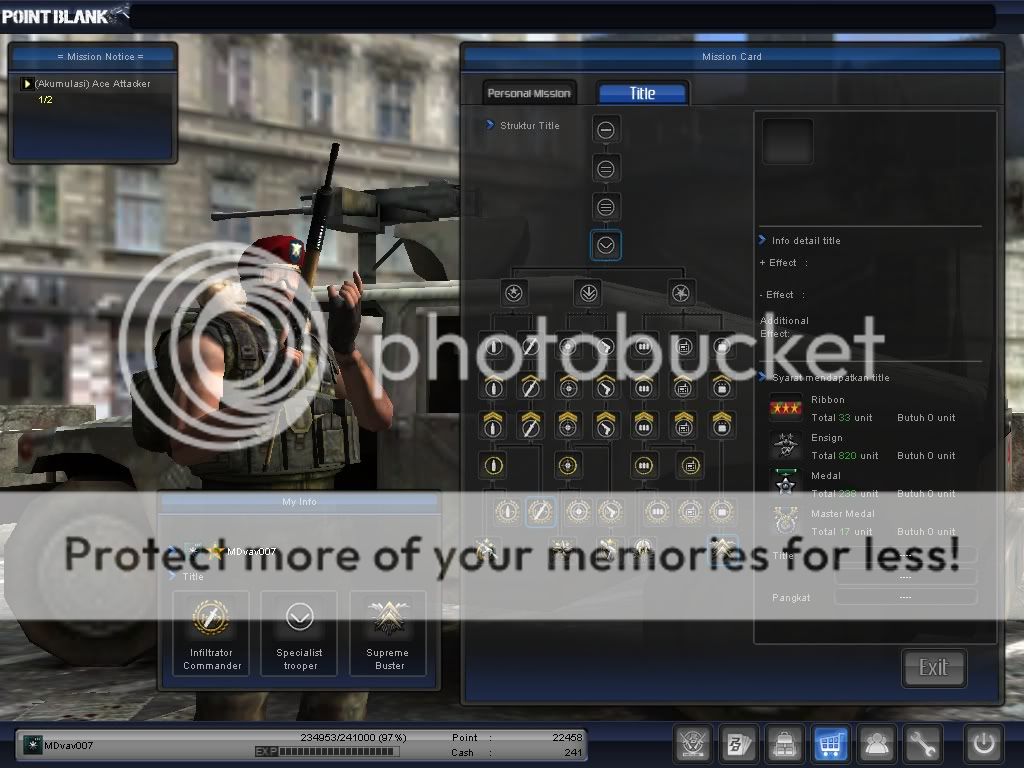
Task: Select the highlighted chevron-down title icon in the tree
Action: pyautogui.click(x=605, y=246)
